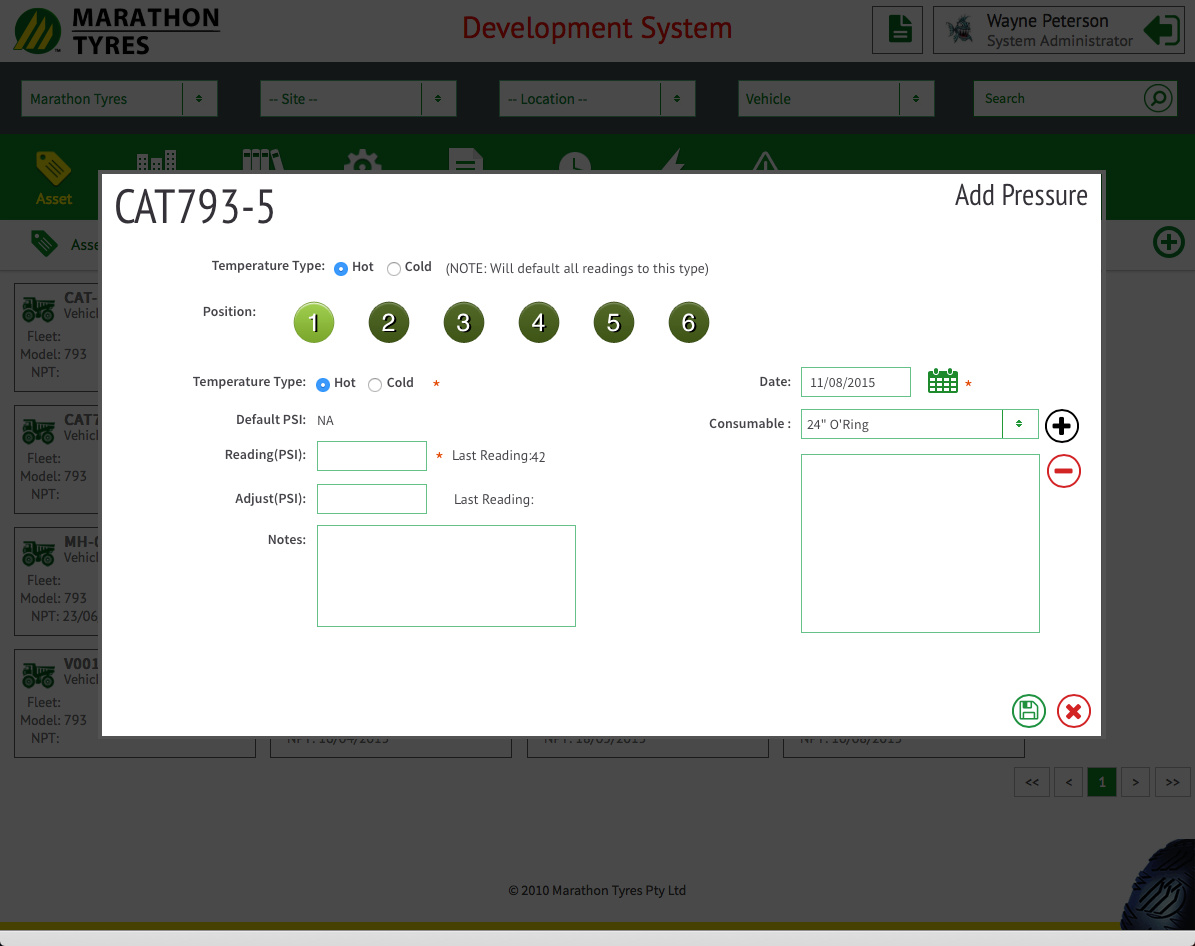1195x946 pixels.
Task: Open the document icon in header
Action: [x=897, y=30]
